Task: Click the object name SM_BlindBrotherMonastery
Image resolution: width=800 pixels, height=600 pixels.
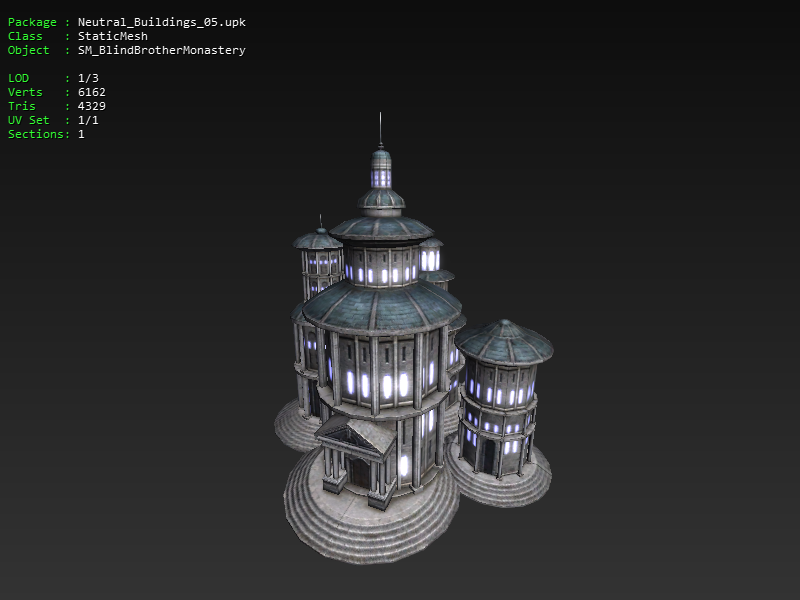Action: (162, 51)
